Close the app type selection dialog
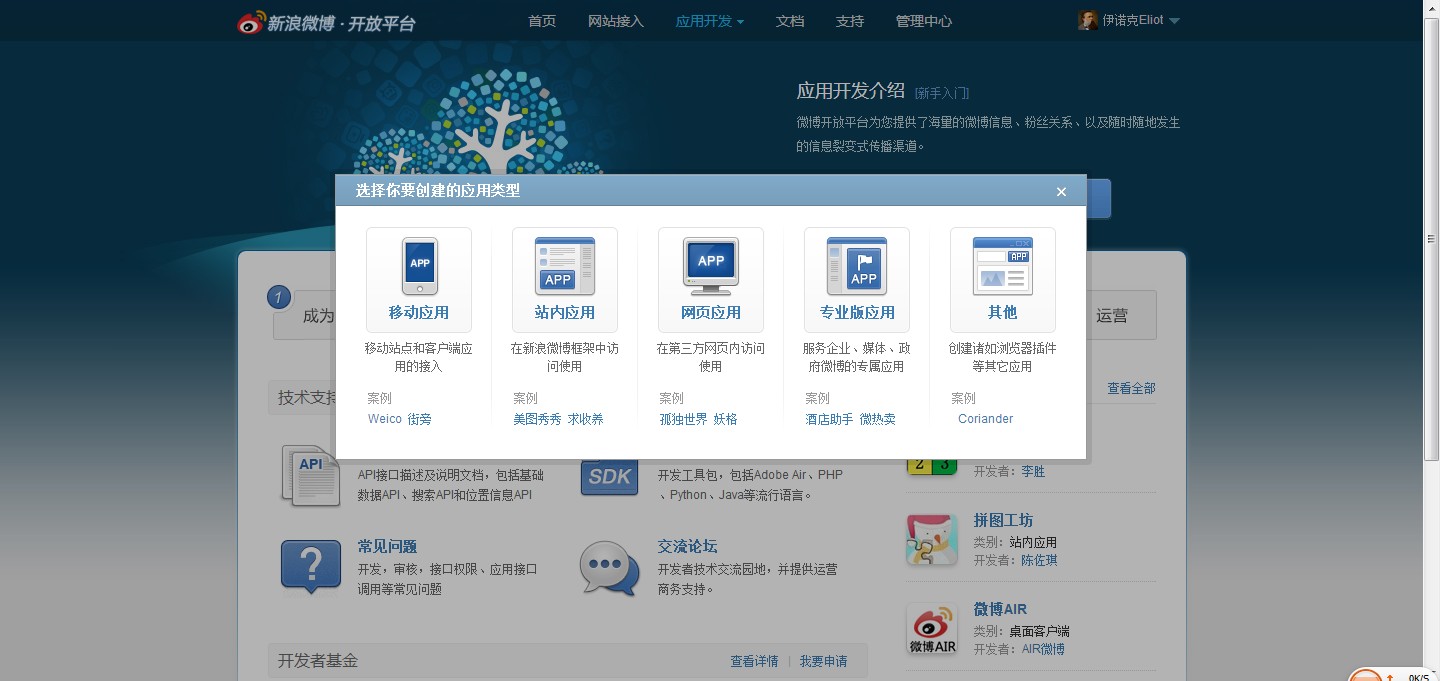The image size is (1440, 681). point(1061,192)
